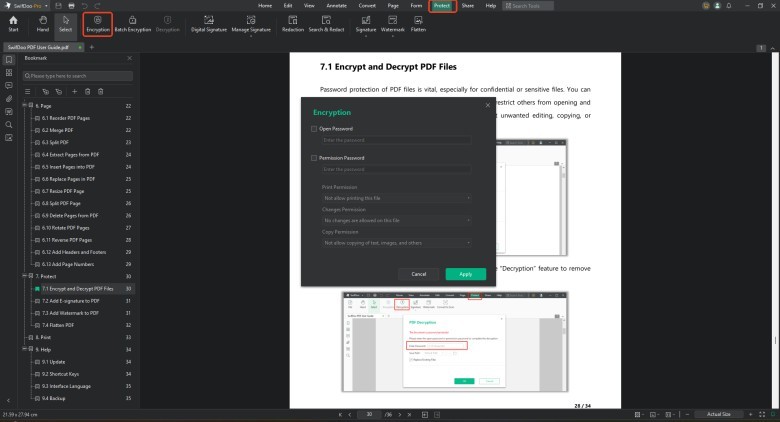Screen dimensions: 780x422
Task: Print the document using printer icon
Action: pyautogui.click(x=71, y=5)
